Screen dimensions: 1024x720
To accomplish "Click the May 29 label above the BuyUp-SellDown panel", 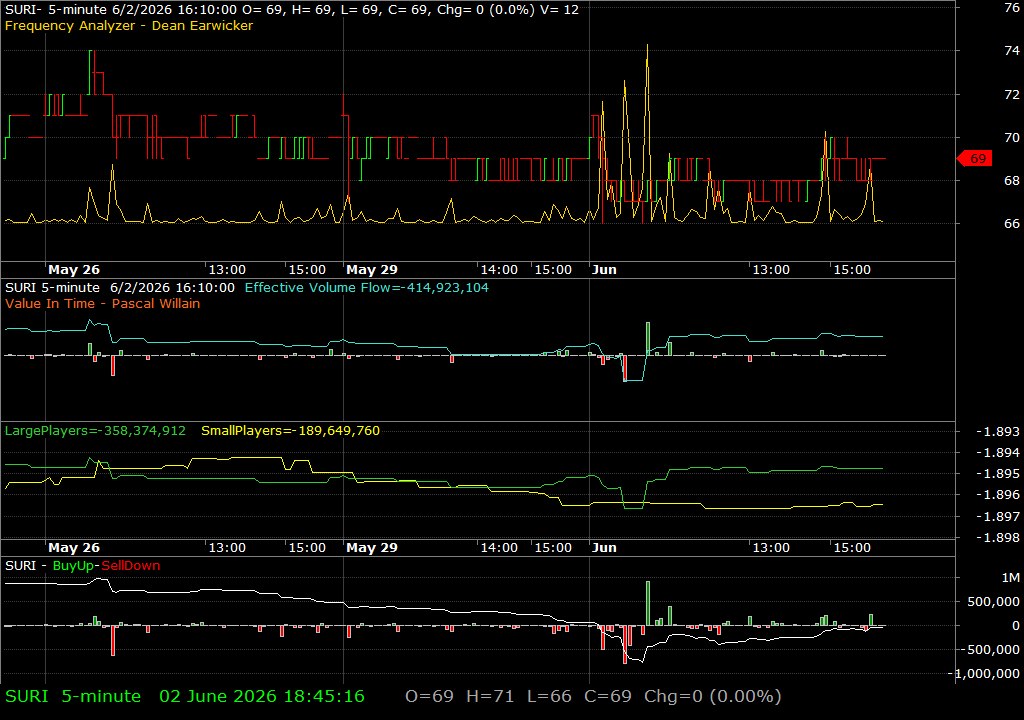I will click(x=372, y=548).
